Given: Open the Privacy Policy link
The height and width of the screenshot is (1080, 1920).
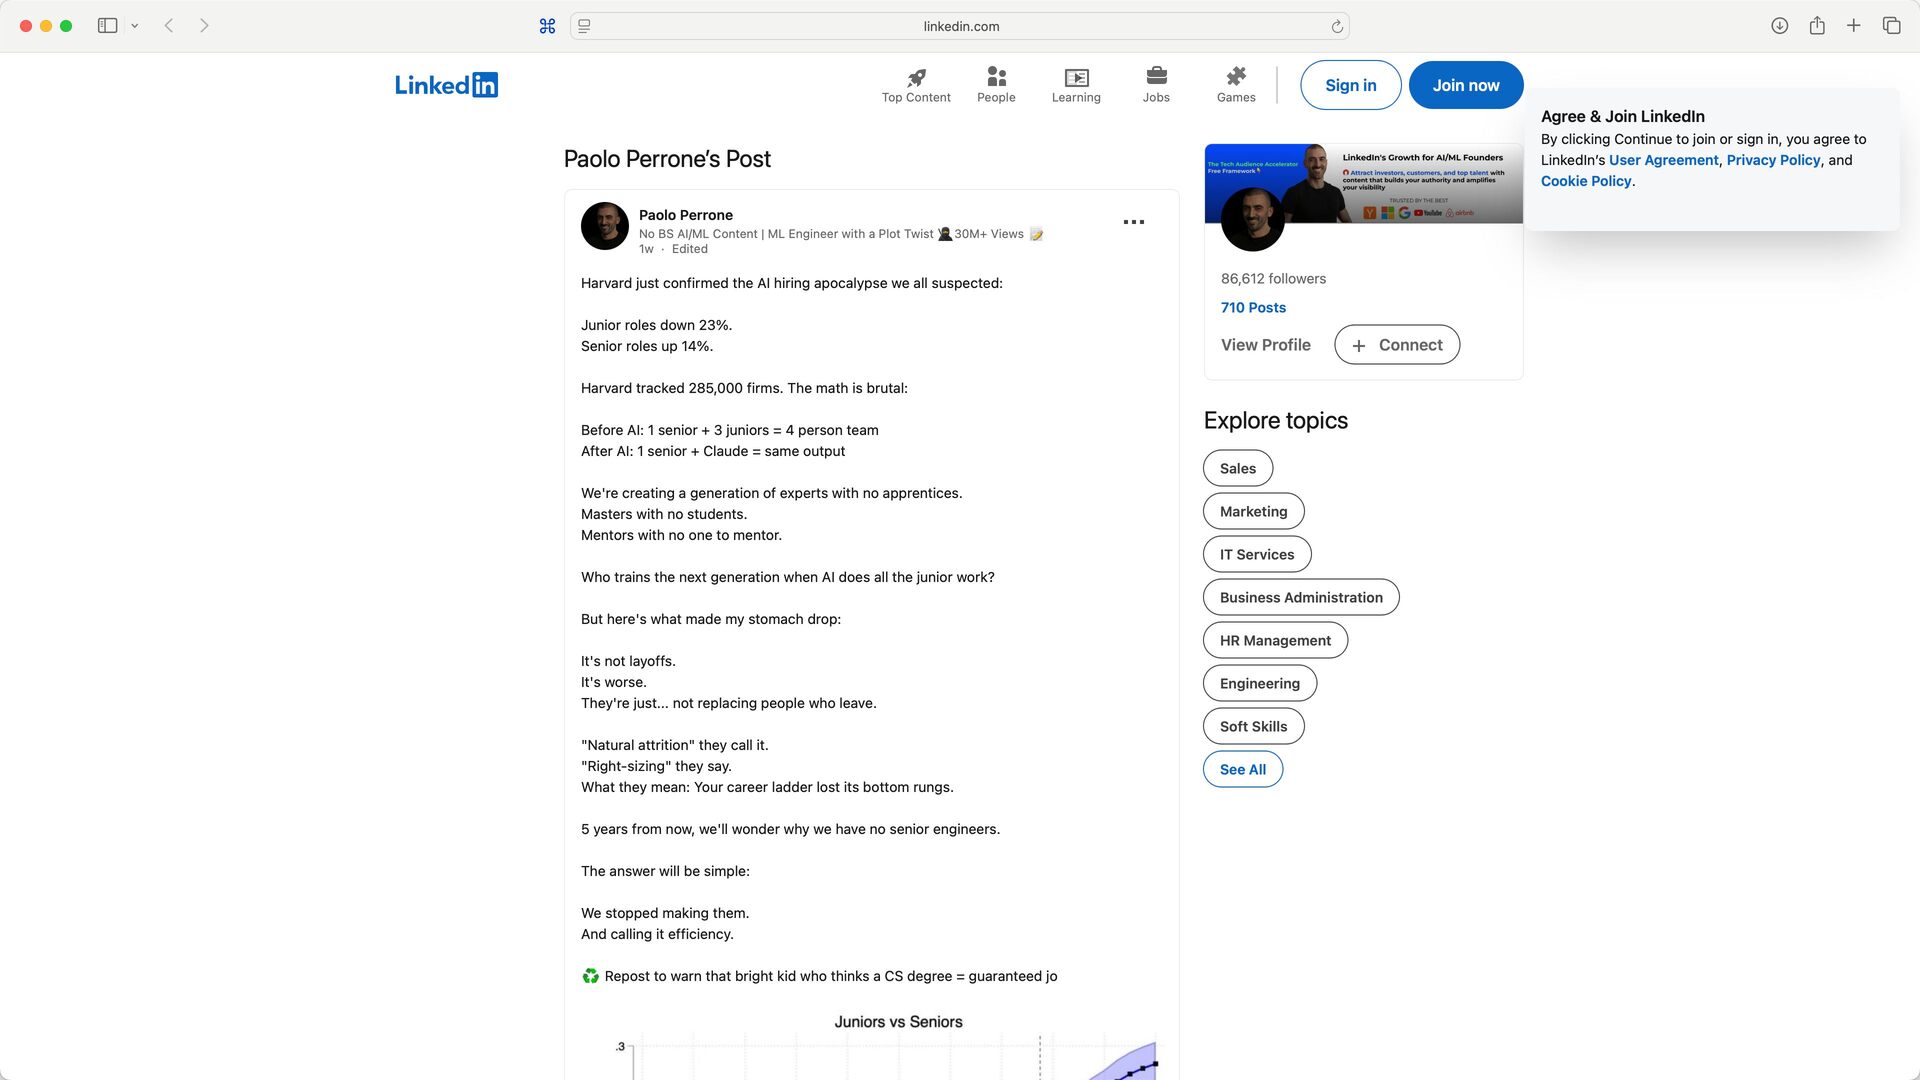Looking at the screenshot, I should (1773, 160).
